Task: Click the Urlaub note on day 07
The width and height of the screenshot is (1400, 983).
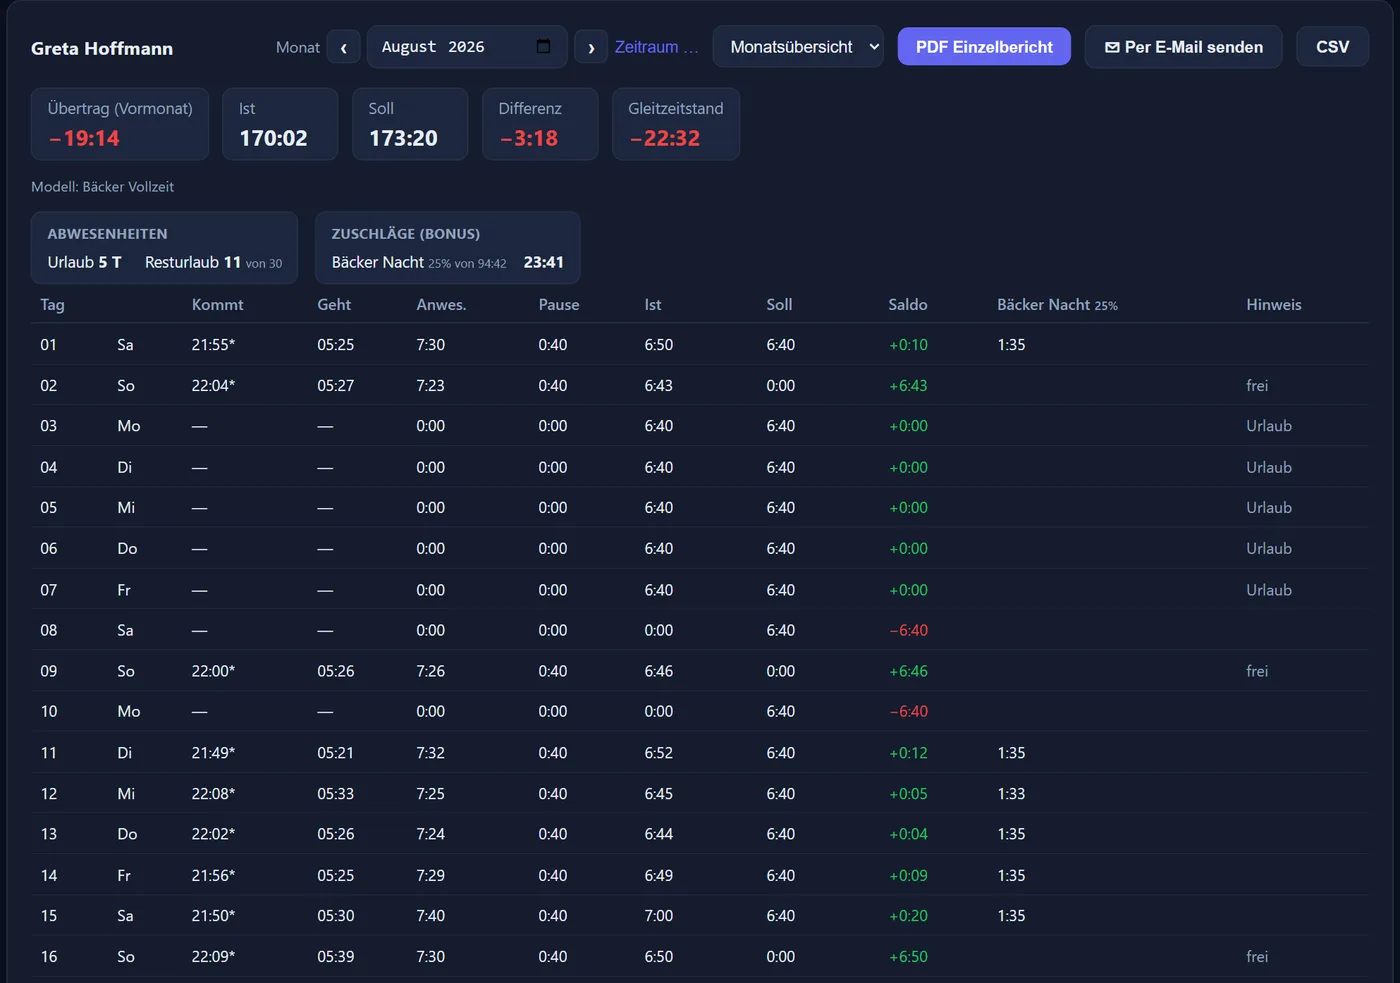Action: [1269, 590]
